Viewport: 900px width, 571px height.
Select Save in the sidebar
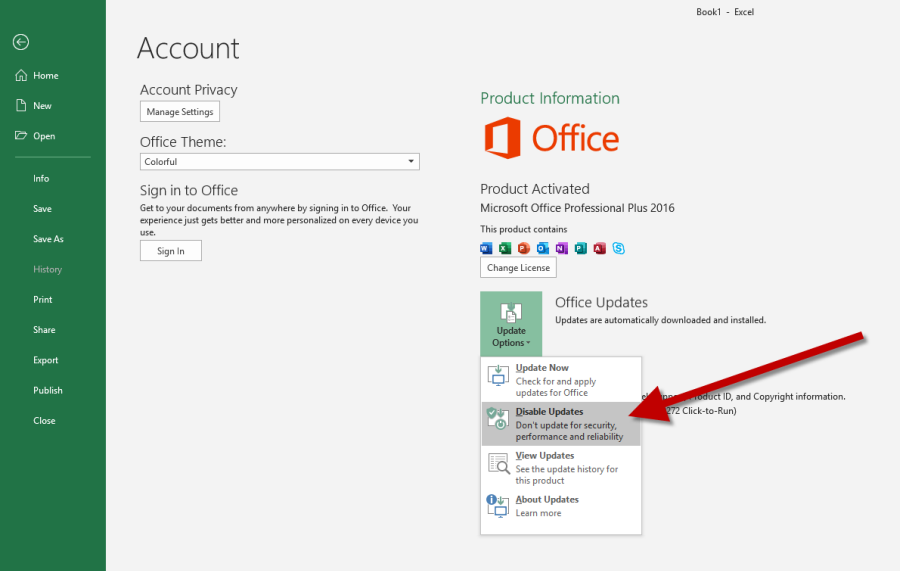(x=42, y=209)
